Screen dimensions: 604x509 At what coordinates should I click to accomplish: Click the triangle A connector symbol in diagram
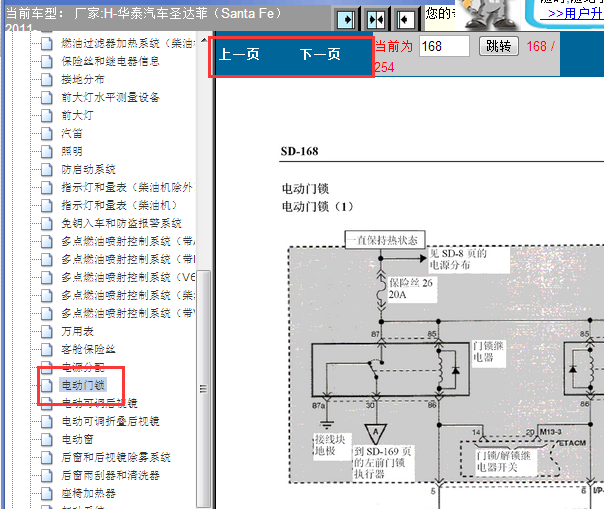375,433
